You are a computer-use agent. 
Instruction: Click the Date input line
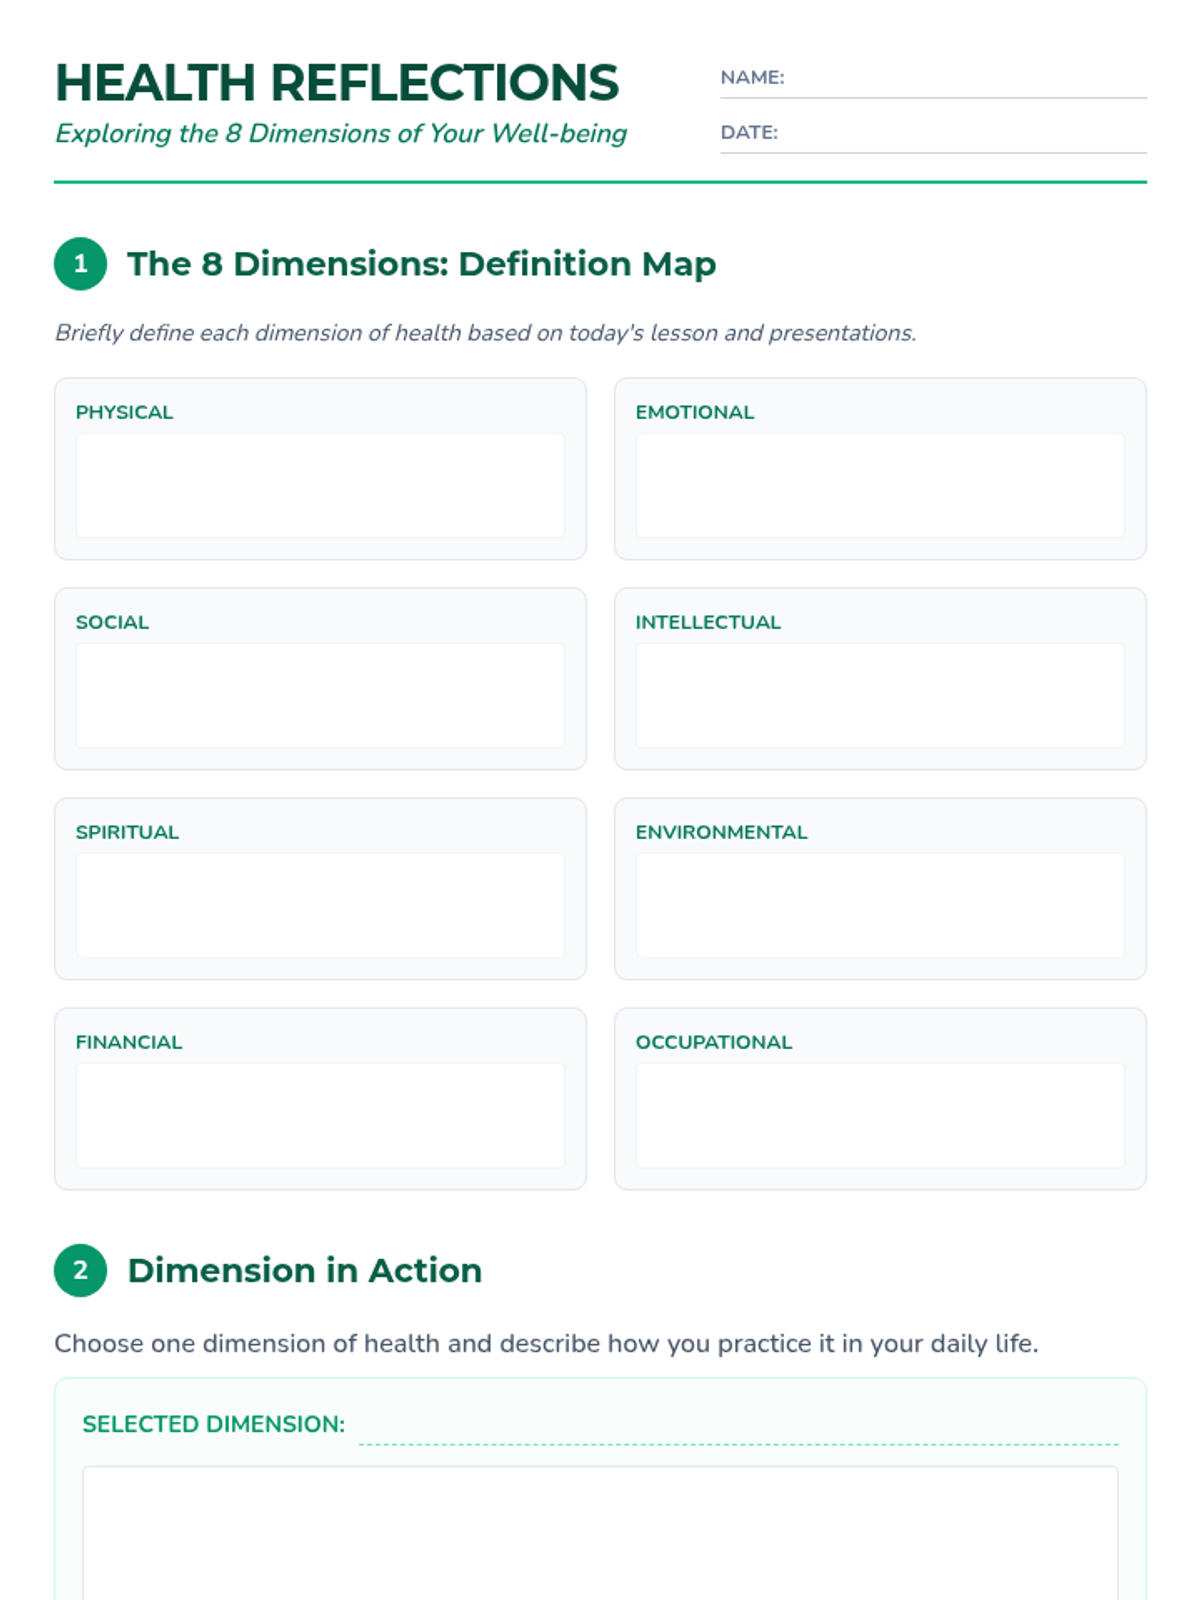(x=960, y=134)
